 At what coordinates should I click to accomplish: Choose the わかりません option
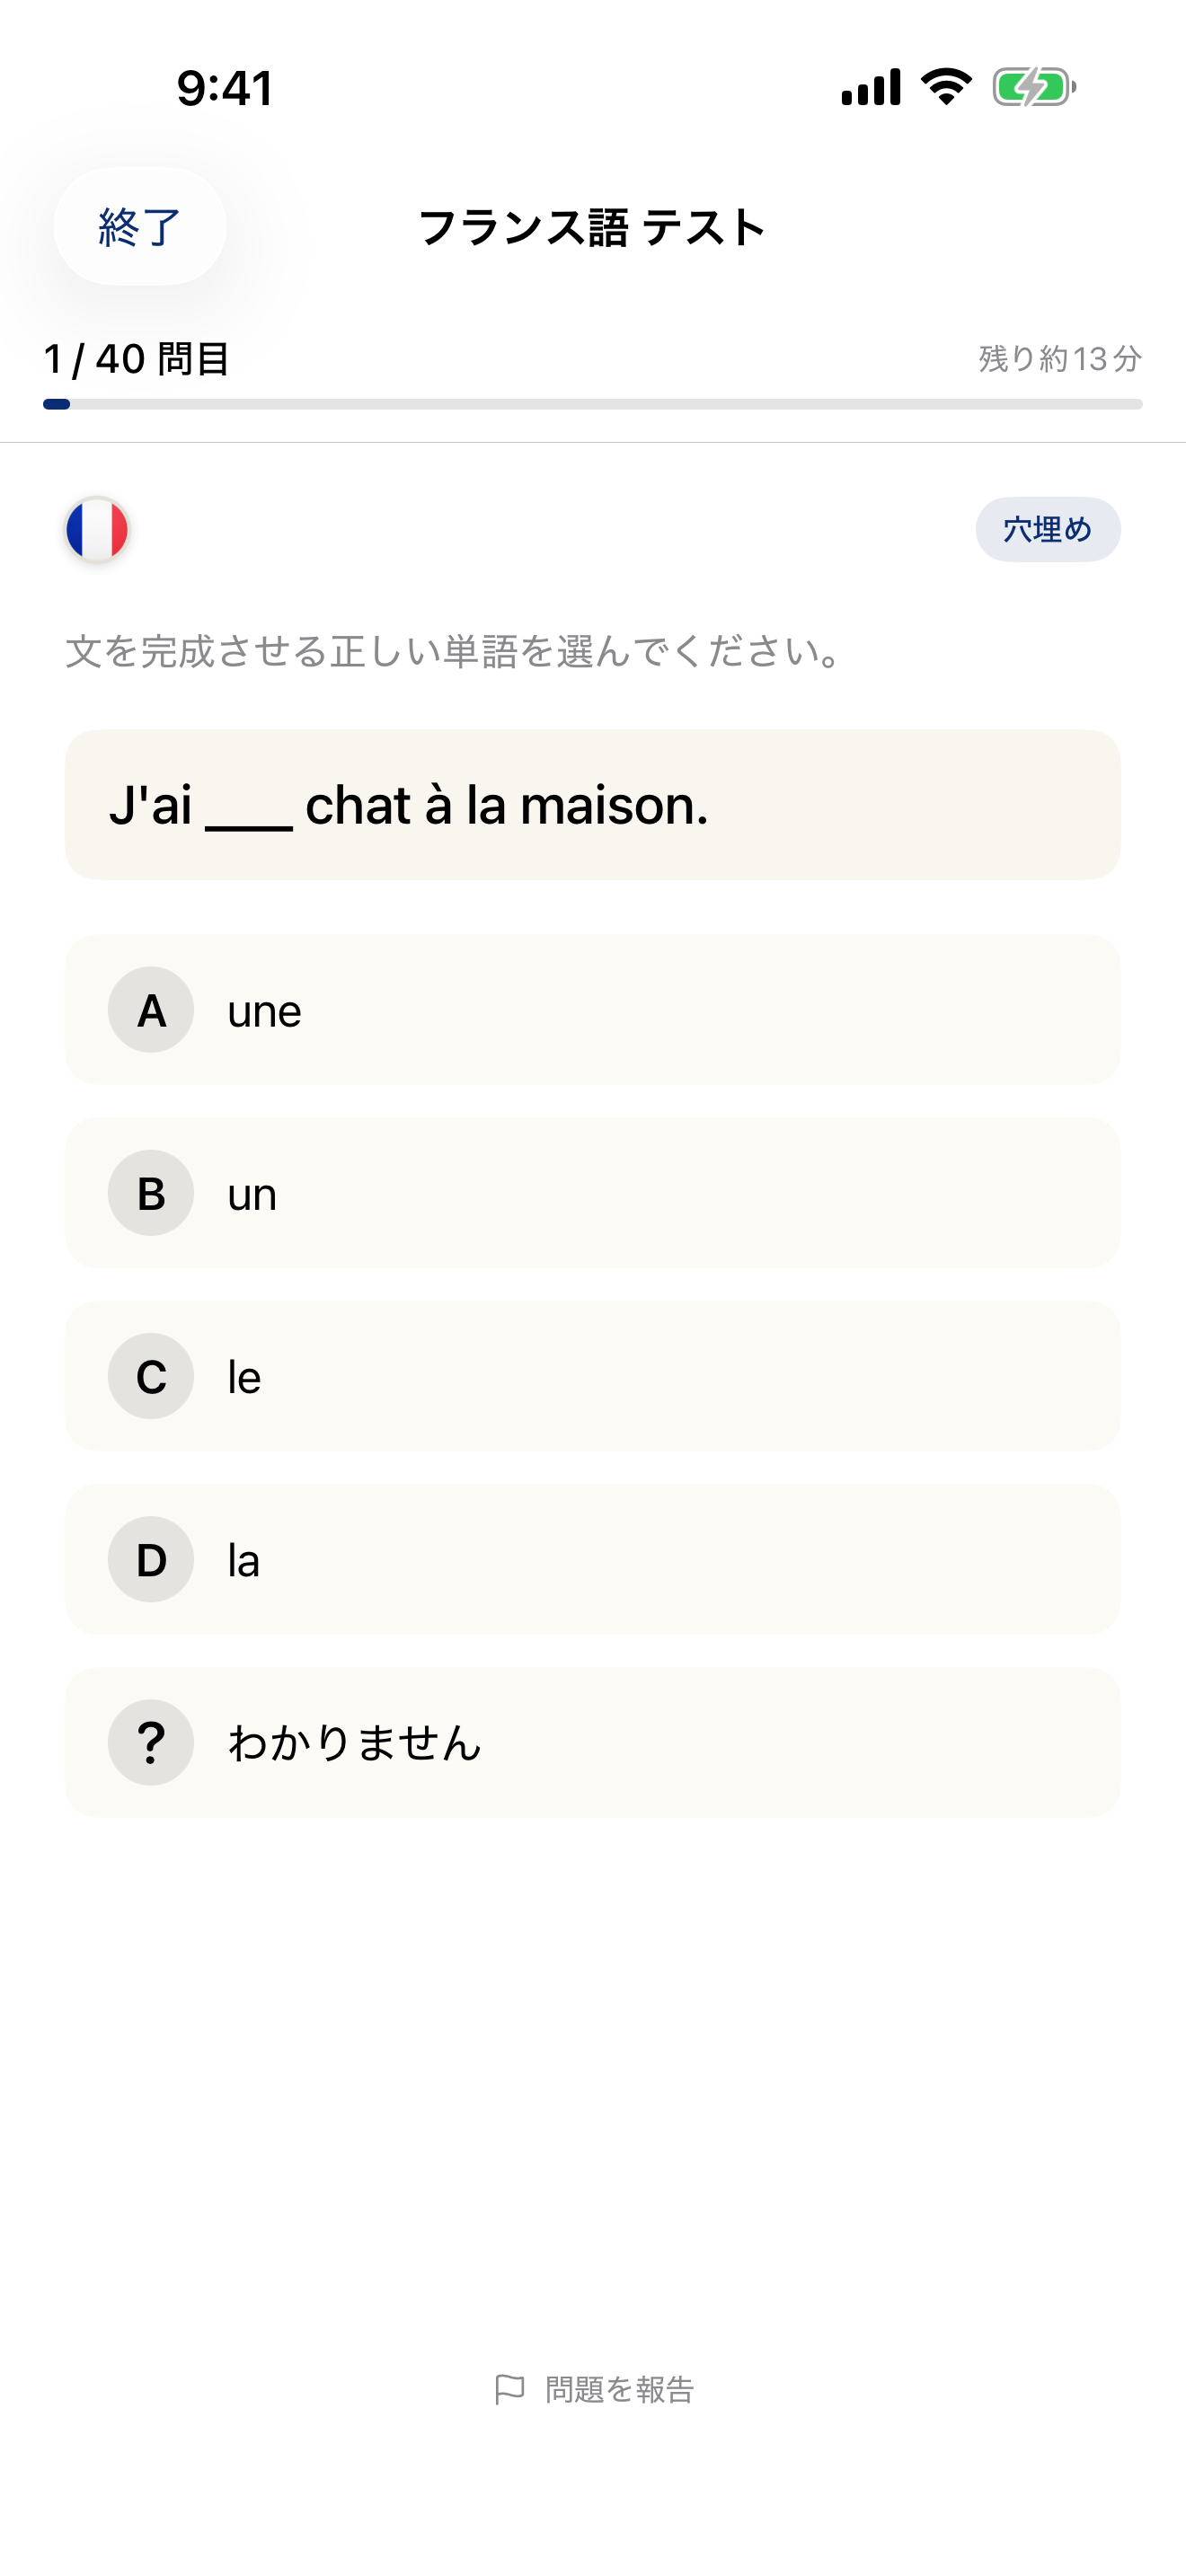point(592,1742)
